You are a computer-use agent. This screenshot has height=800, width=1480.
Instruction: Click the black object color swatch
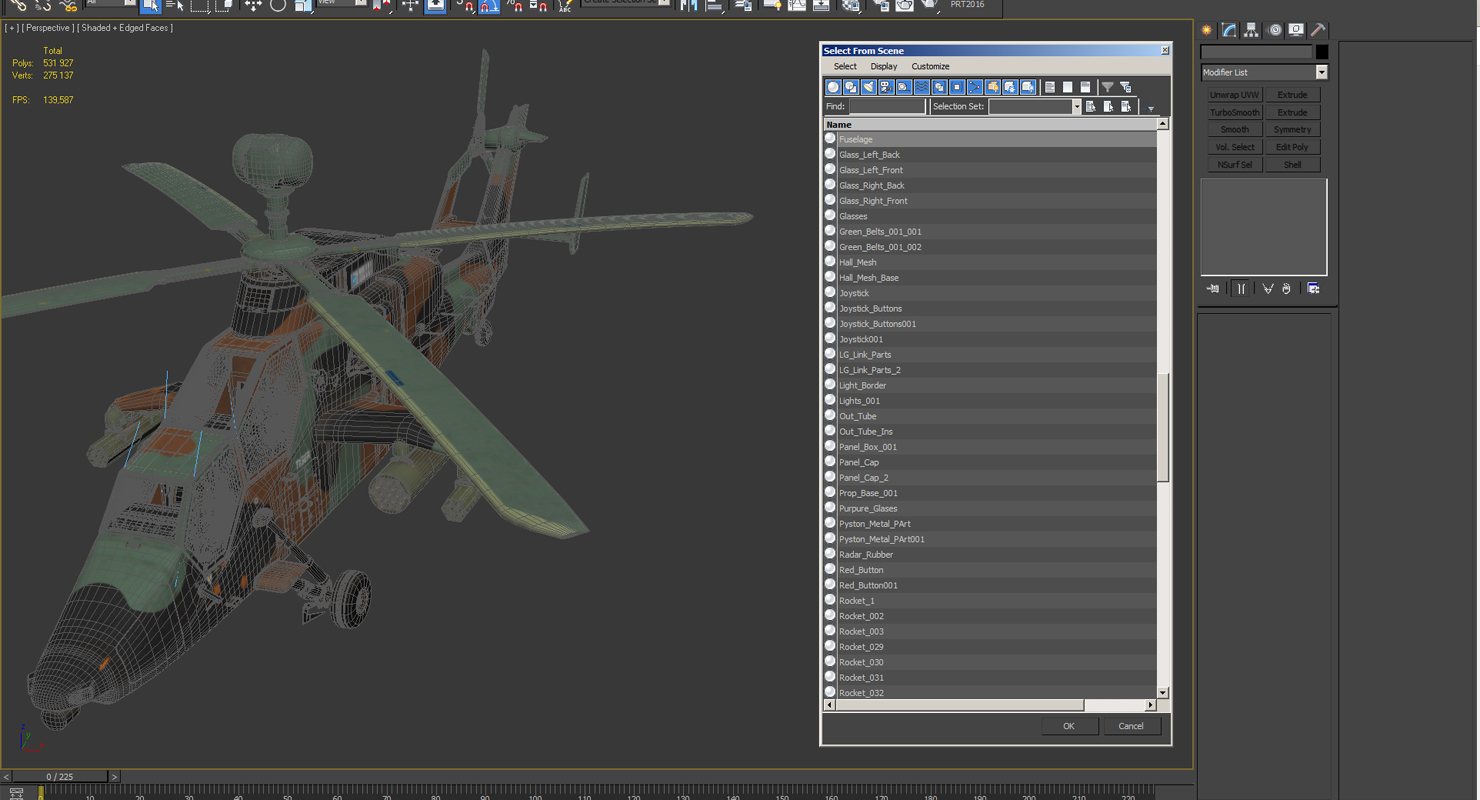click(x=1322, y=52)
